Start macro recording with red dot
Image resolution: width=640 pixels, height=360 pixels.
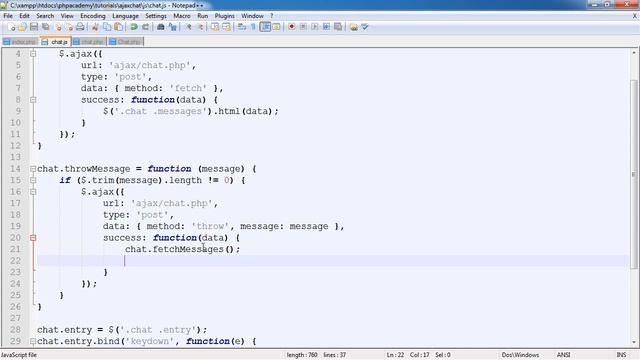tap(291, 27)
